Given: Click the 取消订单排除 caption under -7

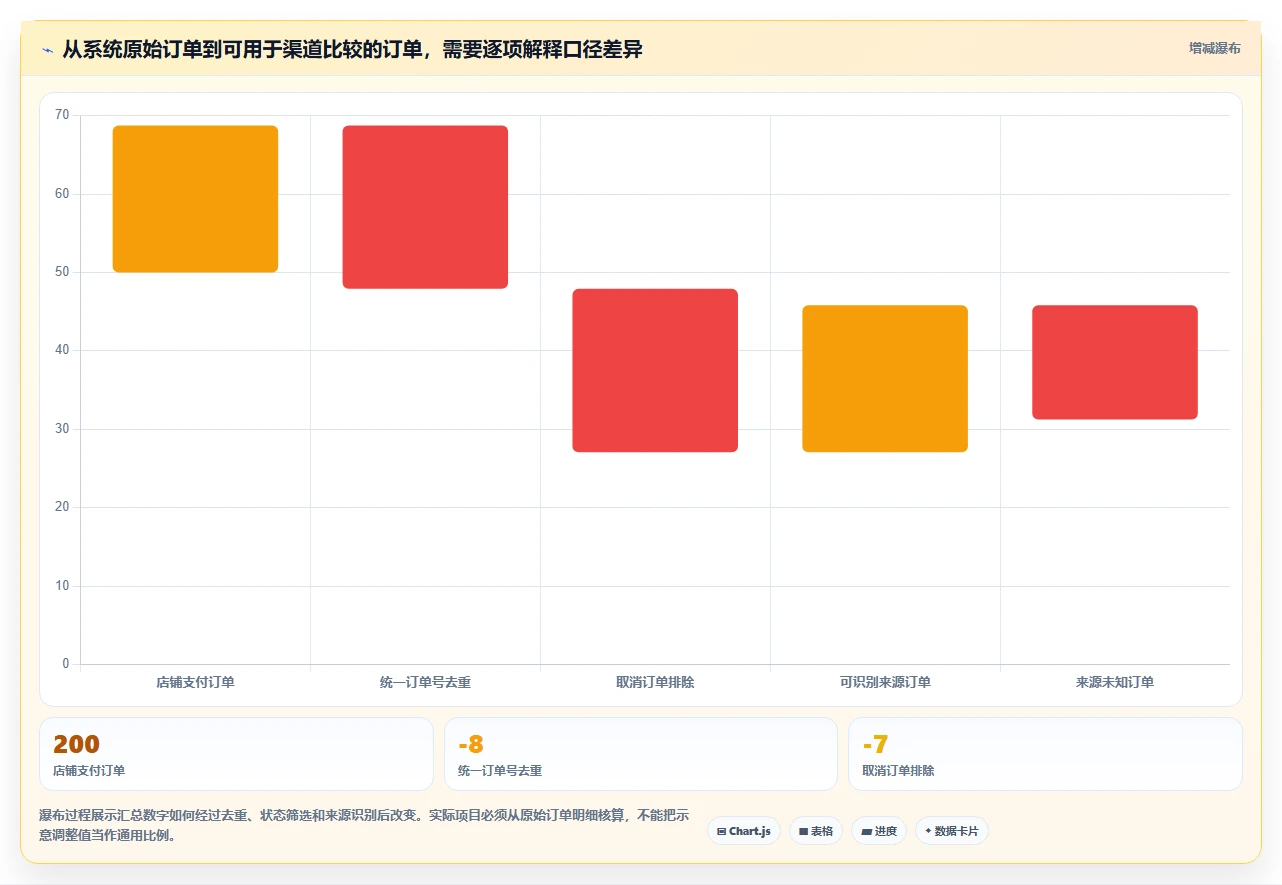Looking at the screenshot, I should (898, 771).
